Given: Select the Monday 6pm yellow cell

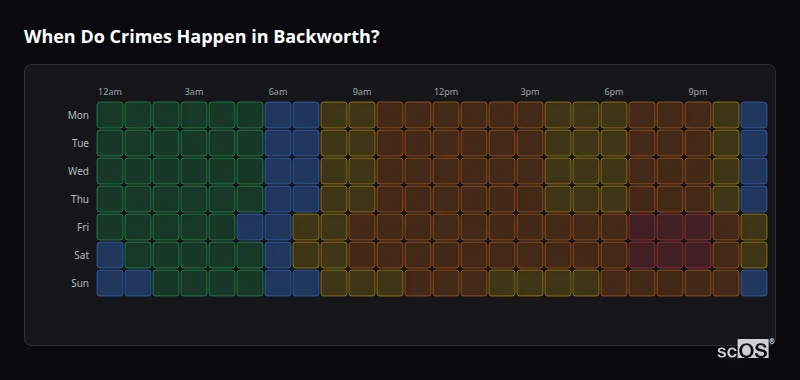Looking at the screenshot, I should point(614,115).
